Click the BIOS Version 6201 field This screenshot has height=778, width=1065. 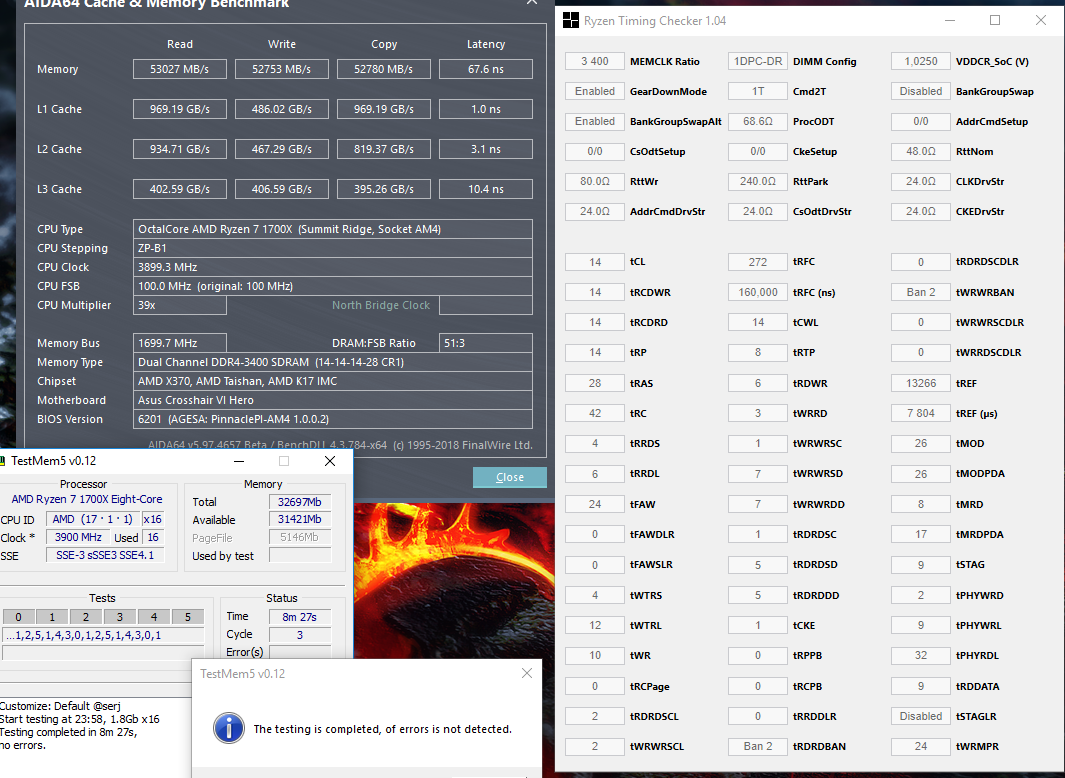click(x=333, y=419)
